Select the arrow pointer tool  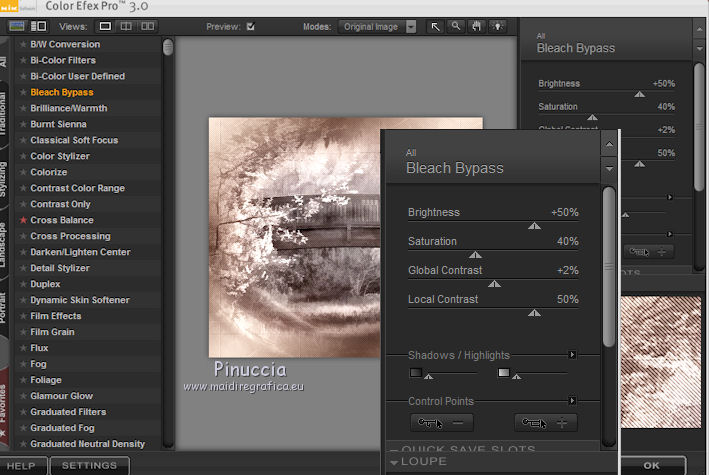pos(435,26)
